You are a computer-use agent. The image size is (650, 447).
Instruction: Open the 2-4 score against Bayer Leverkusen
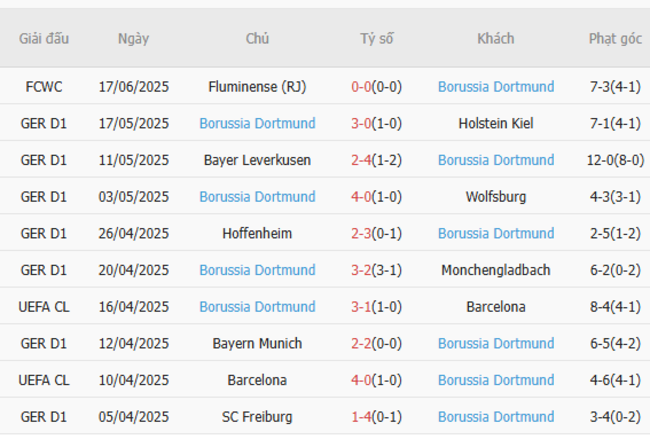pyautogui.click(x=362, y=160)
